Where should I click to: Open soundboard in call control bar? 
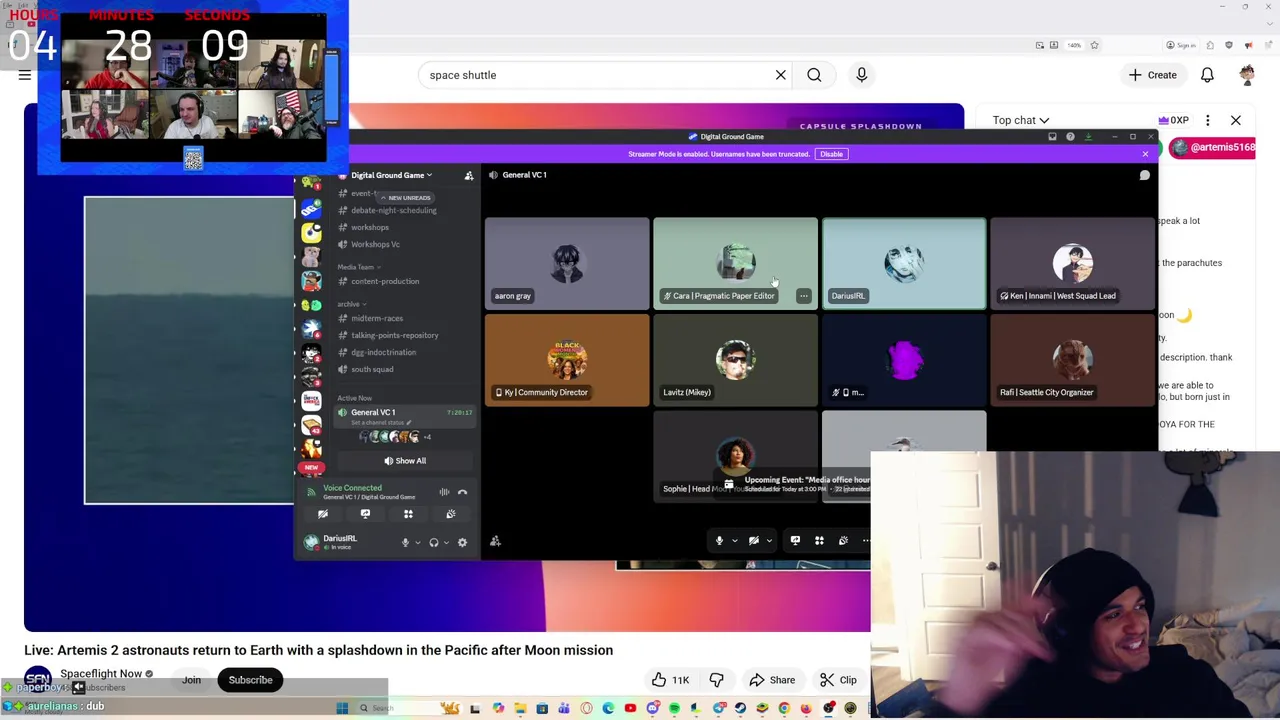tap(843, 541)
